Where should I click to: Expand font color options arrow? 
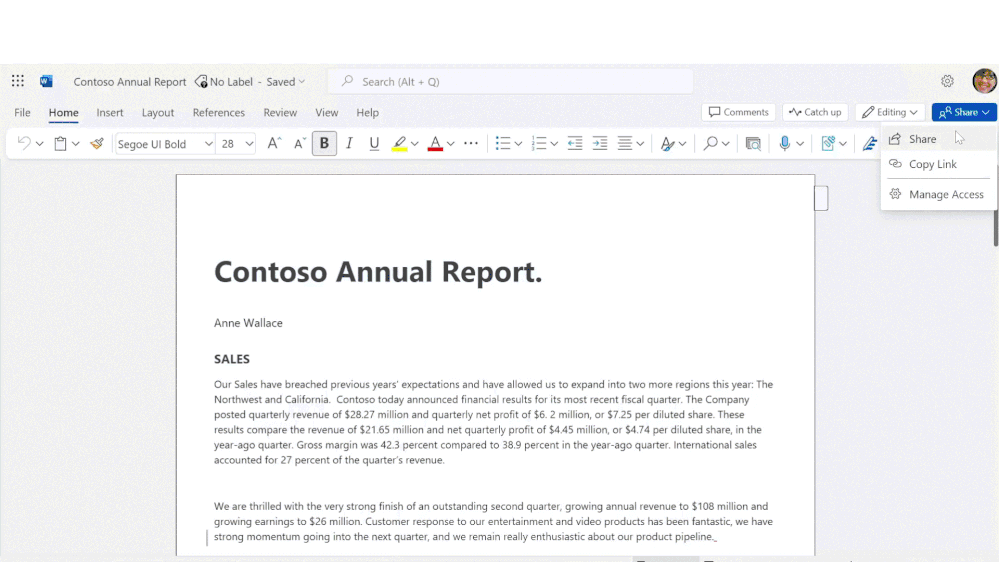tap(450, 144)
